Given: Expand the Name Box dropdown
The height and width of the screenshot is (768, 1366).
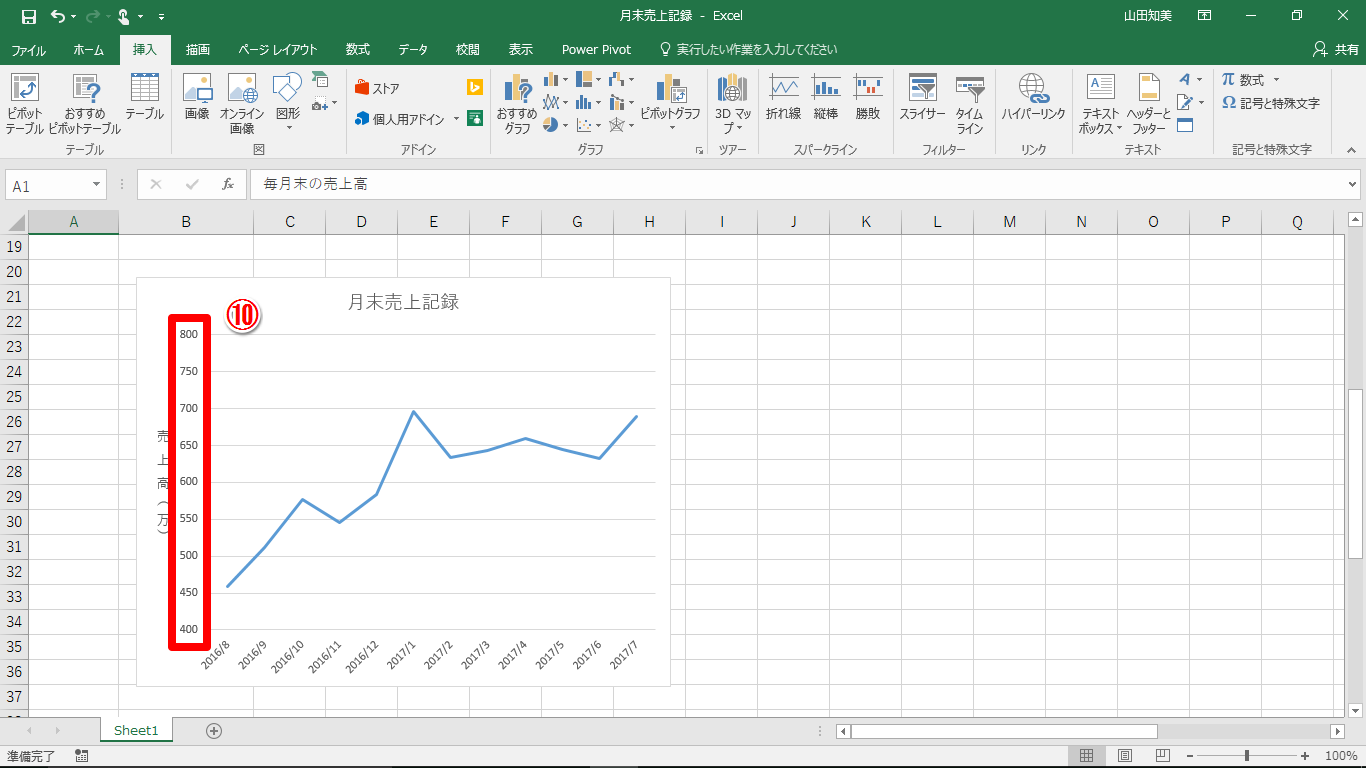Looking at the screenshot, I should click(97, 185).
